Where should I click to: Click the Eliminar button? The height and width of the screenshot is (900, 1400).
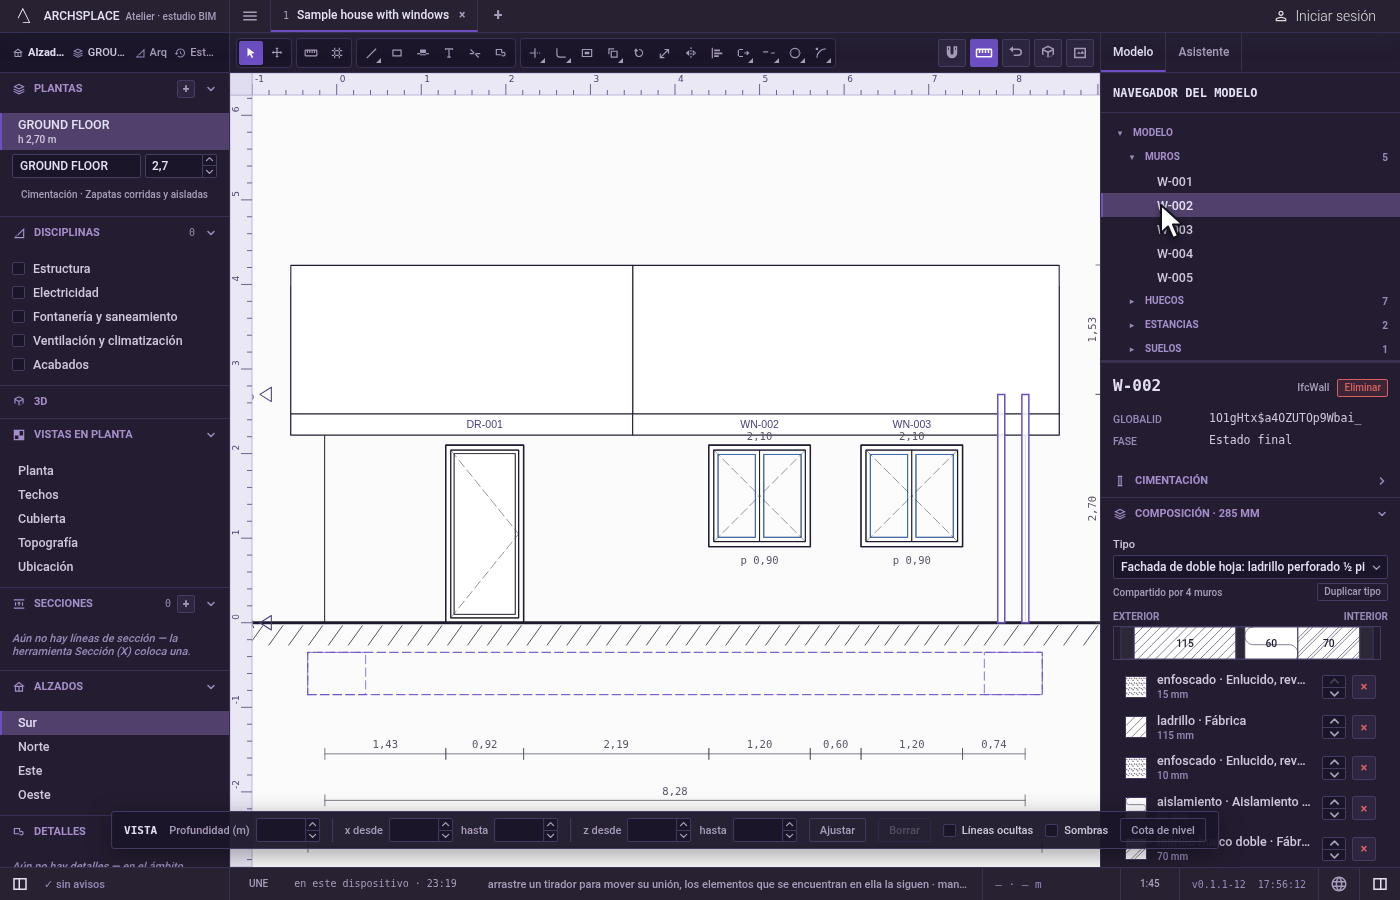pos(1363,388)
